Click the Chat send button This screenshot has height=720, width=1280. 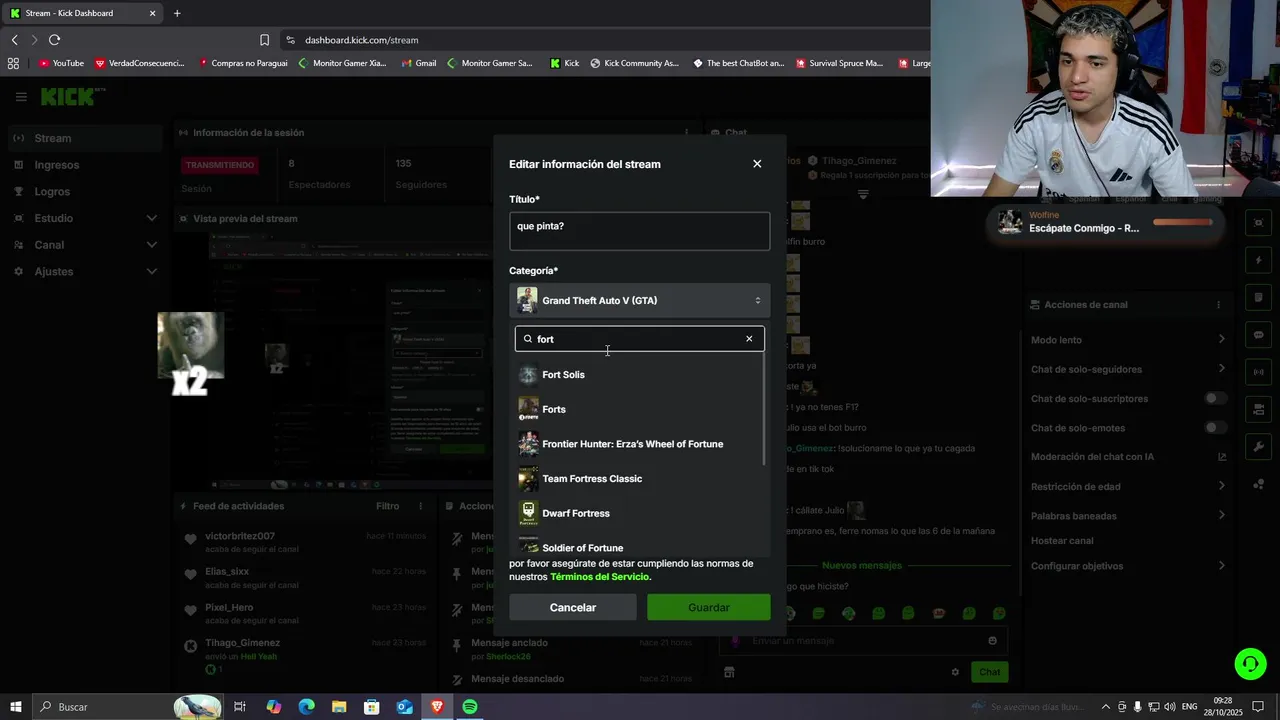tap(989, 672)
